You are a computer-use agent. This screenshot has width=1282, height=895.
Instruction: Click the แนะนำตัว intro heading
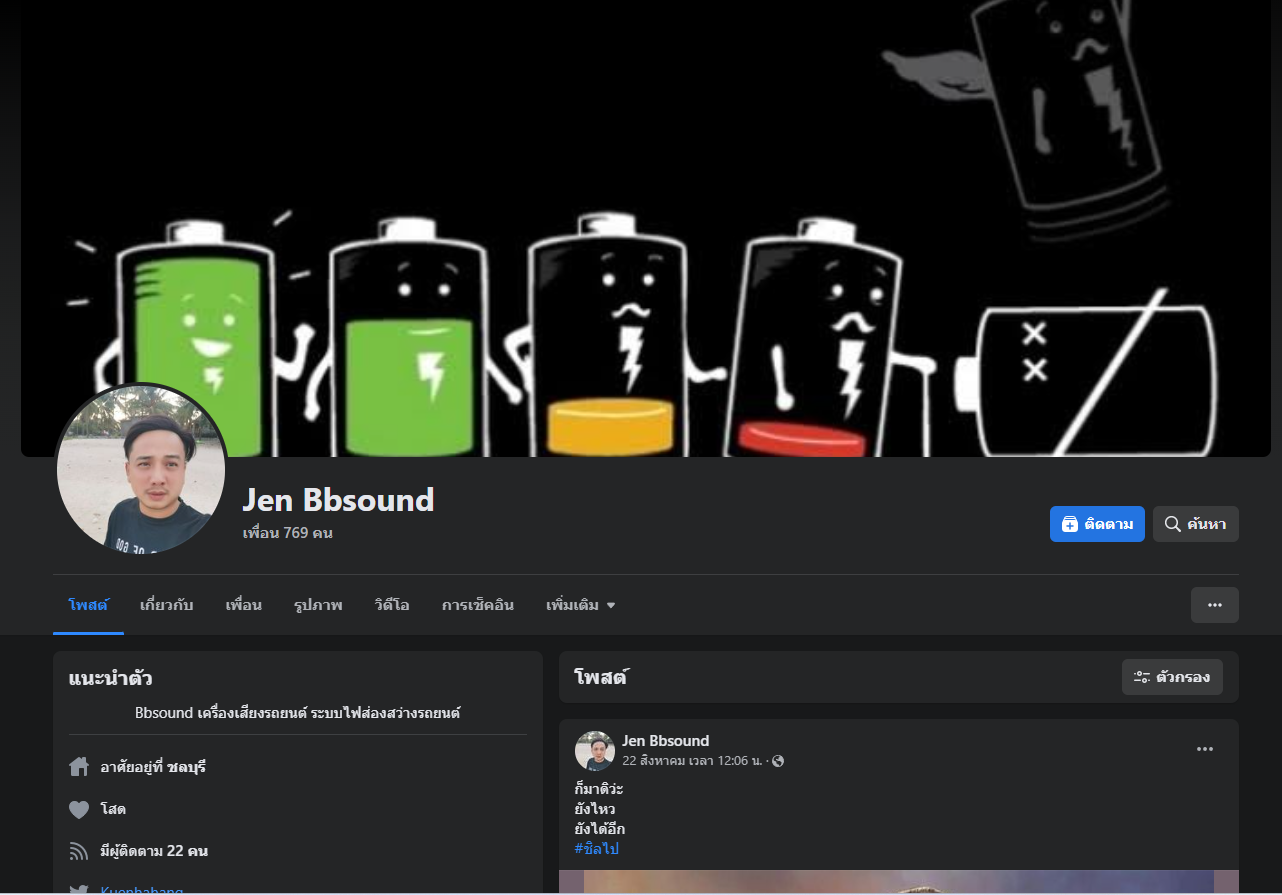(111, 678)
